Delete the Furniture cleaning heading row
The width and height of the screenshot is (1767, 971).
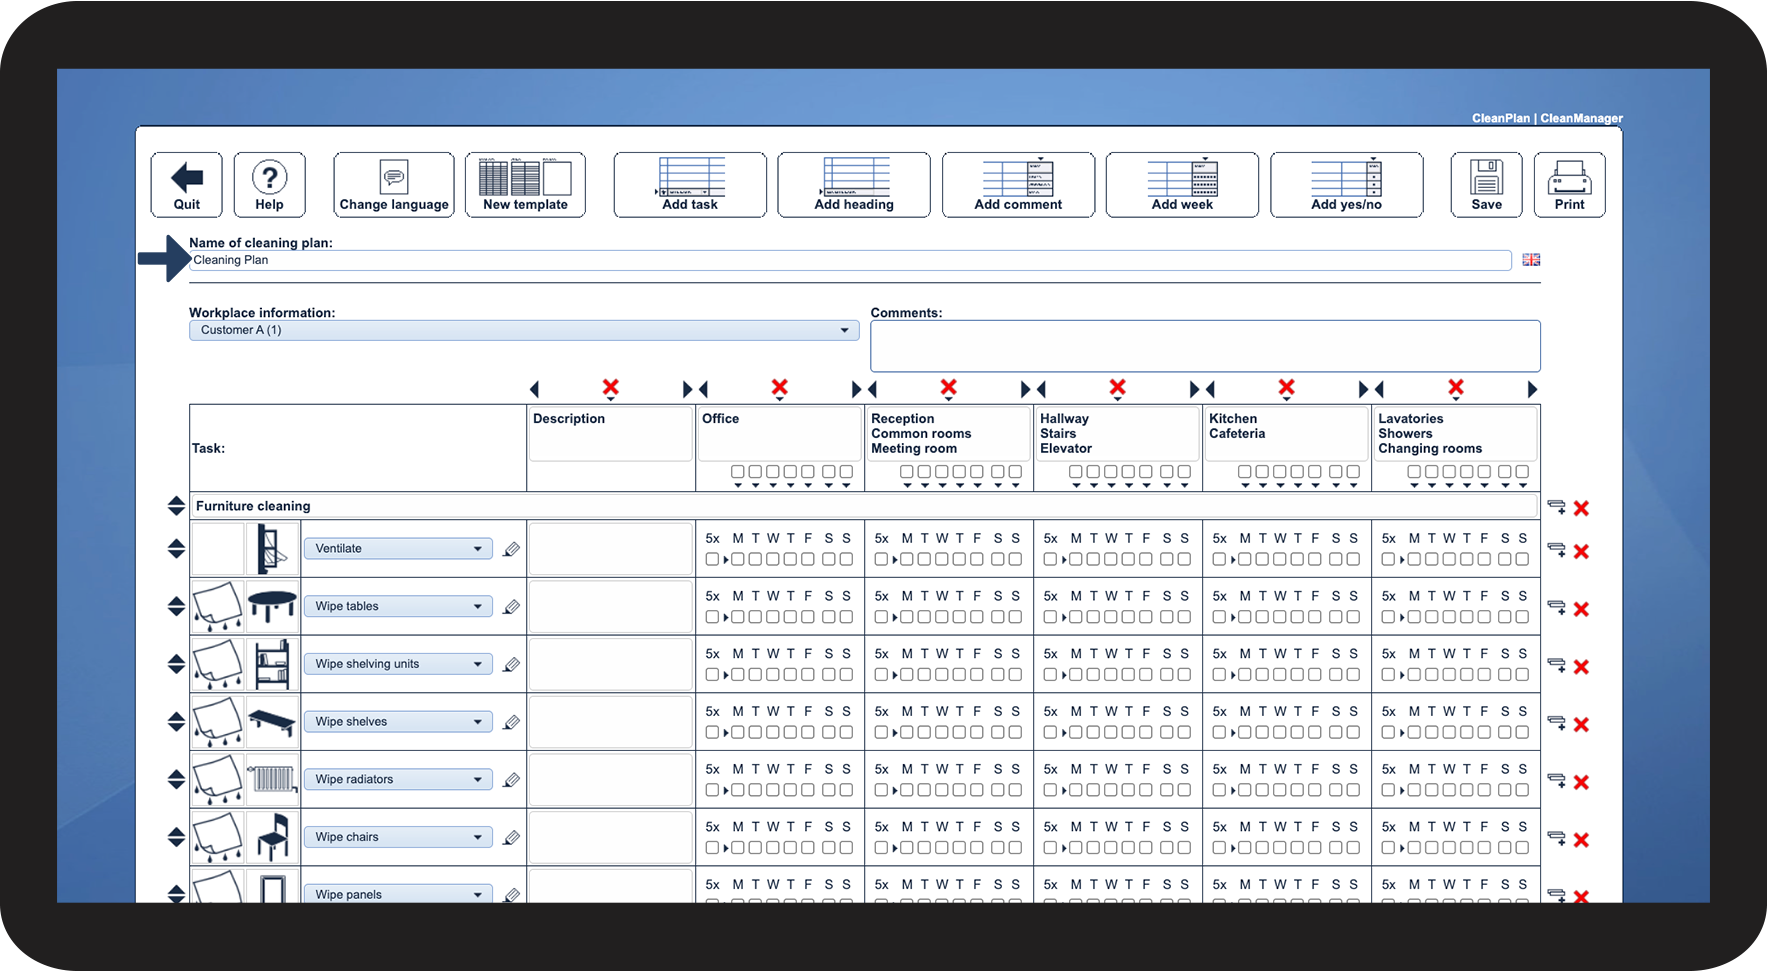click(1581, 508)
